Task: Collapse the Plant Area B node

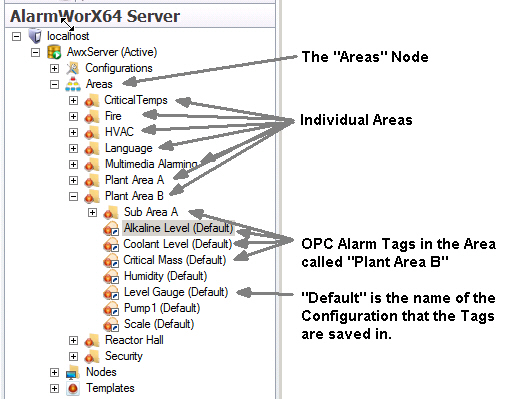Action: click(73, 196)
